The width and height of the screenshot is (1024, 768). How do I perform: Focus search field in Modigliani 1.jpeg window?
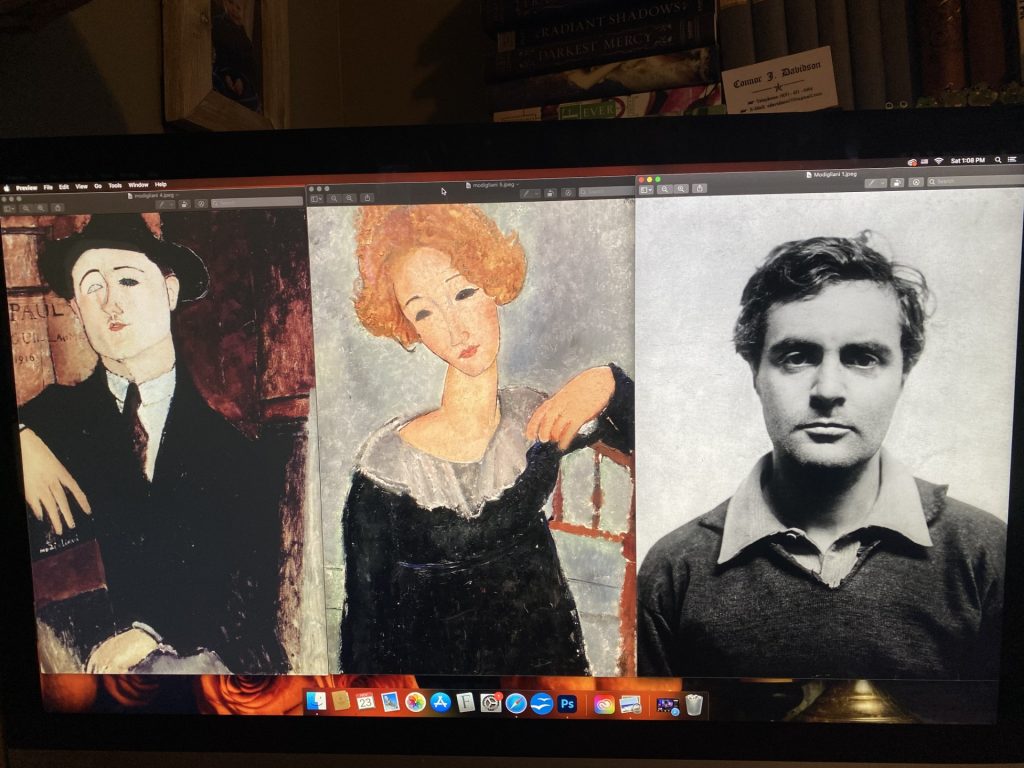(x=976, y=181)
